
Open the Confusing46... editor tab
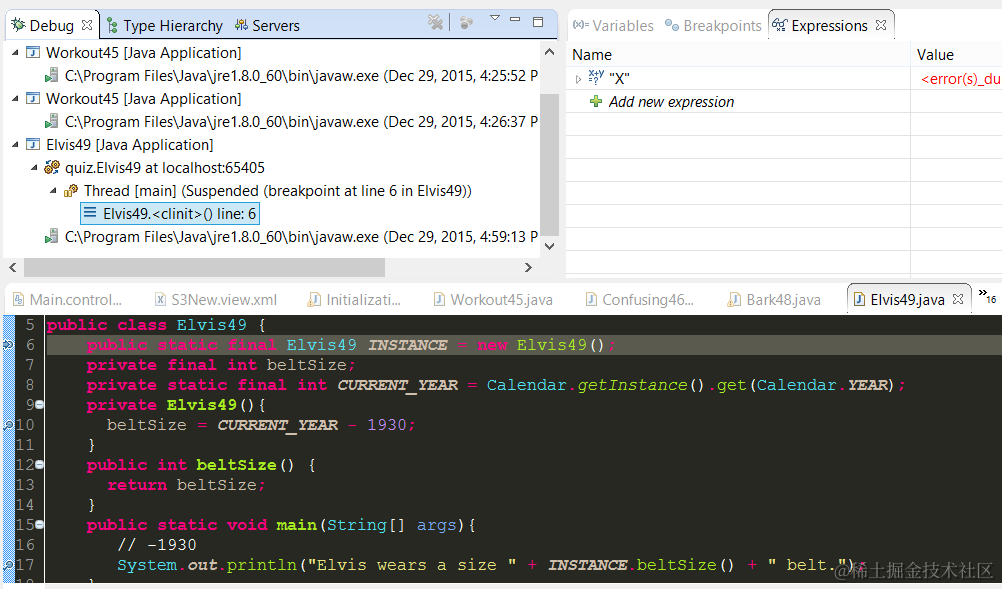click(640, 300)
